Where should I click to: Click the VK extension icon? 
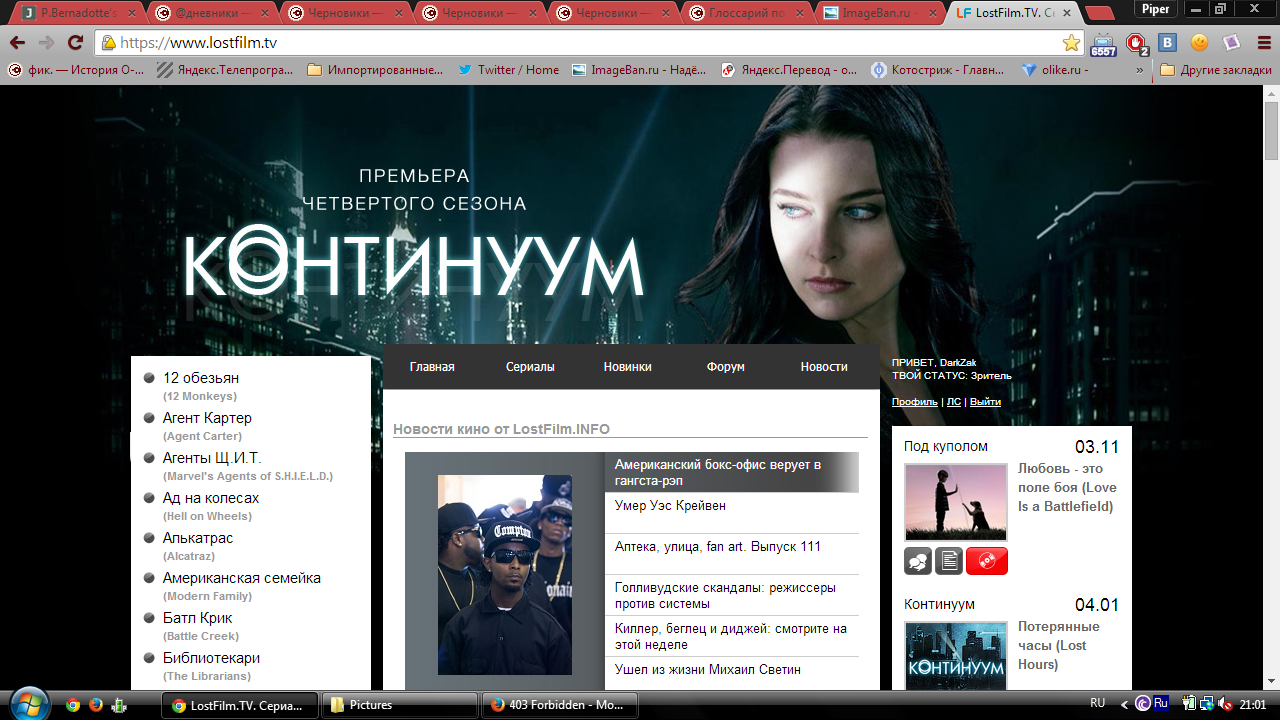click(1167, 43)
